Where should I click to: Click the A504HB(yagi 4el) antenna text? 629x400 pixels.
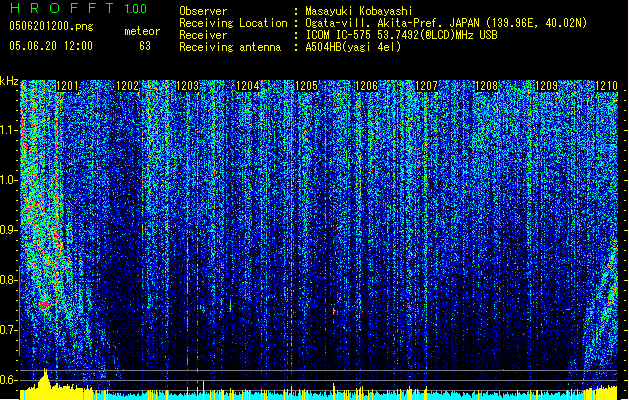click(353, 47)
